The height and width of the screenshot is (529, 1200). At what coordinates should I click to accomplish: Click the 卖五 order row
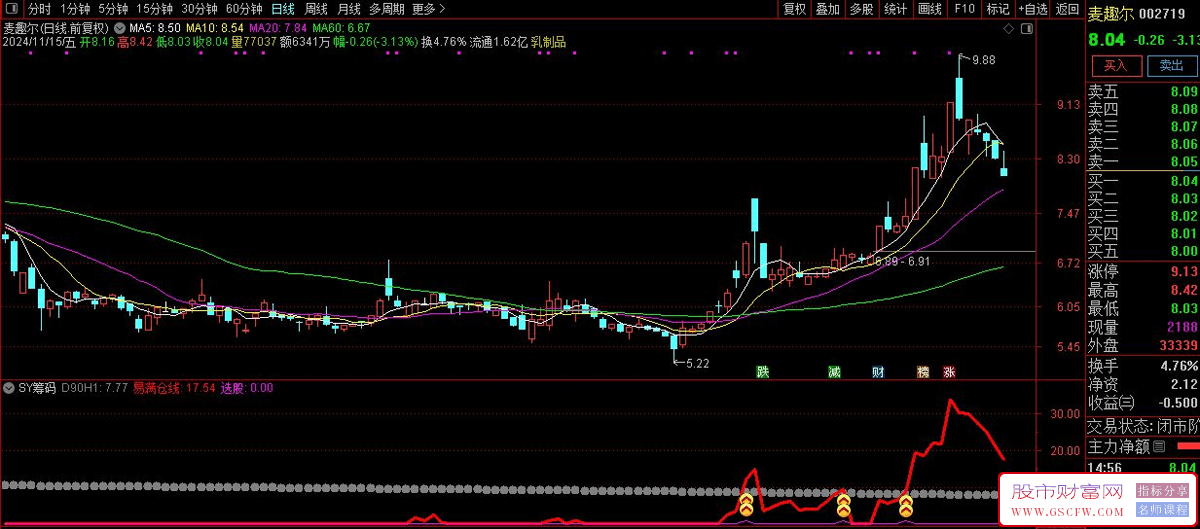(1143, 91)
